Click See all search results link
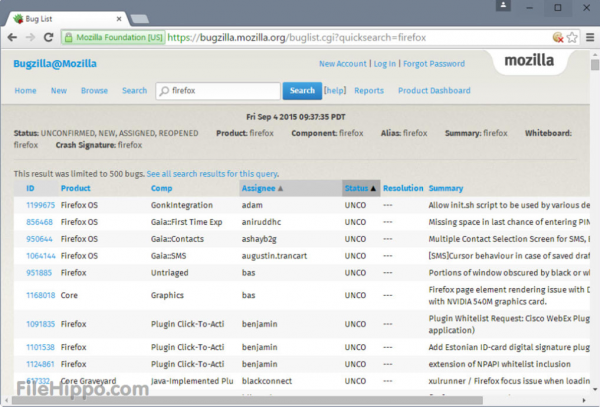Viewport: 600px width, 407px height. pyautogui.click(x=213, y=174)
